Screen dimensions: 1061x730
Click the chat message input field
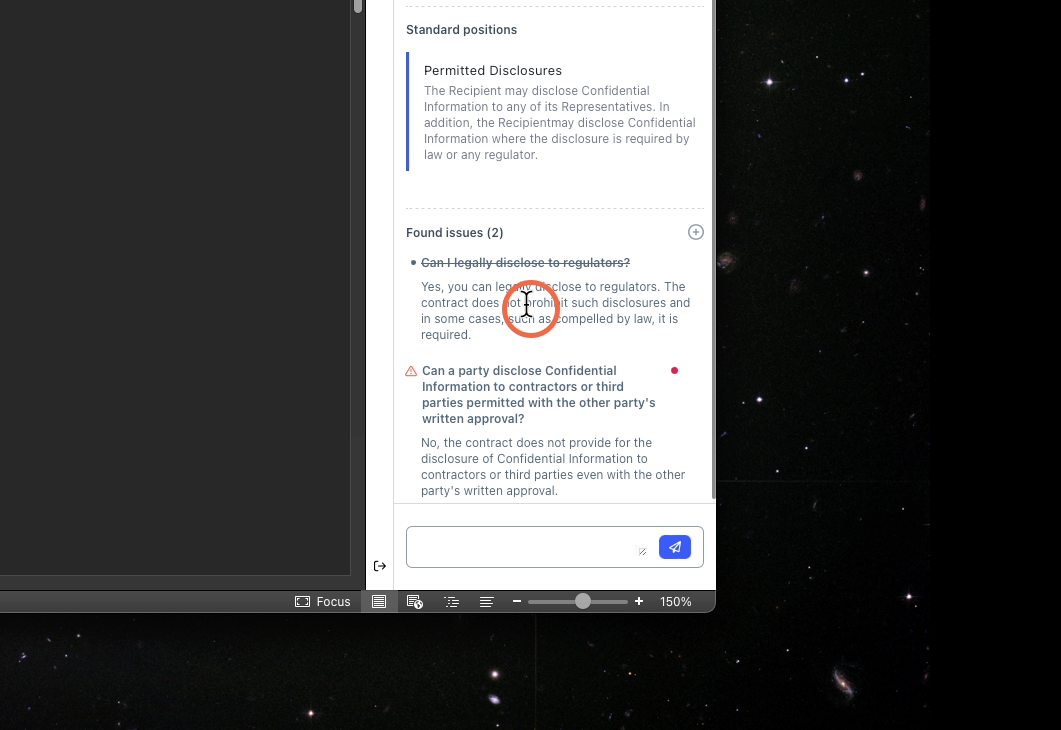click(x=554, y=547)
